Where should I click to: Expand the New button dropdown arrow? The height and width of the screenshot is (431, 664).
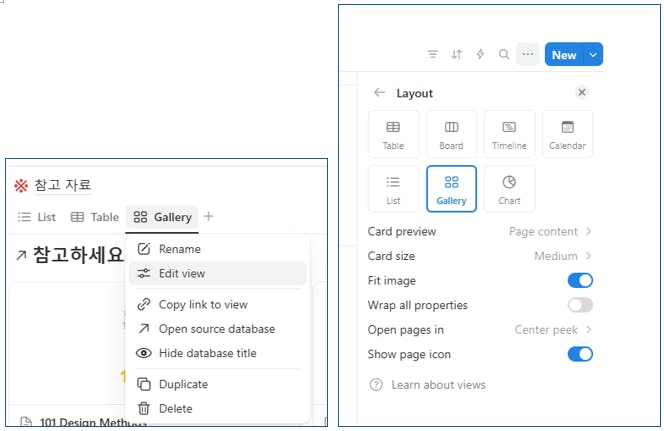(595, 55)
